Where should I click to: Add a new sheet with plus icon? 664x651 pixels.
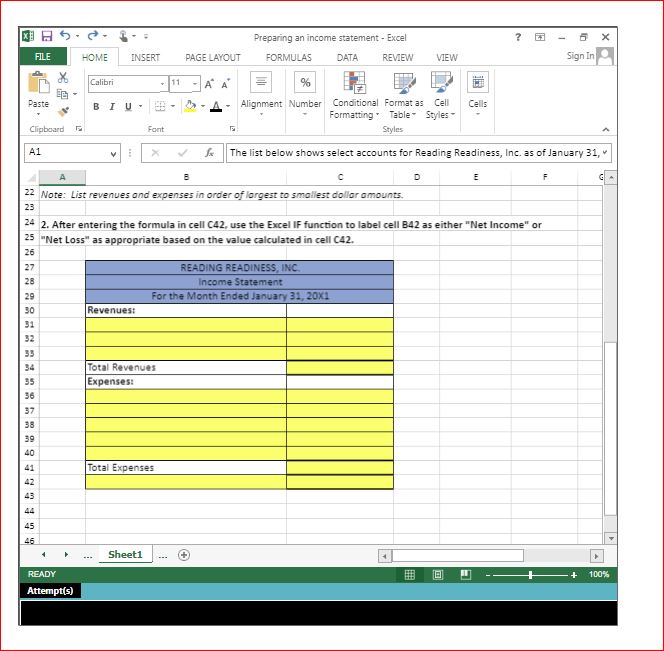[x=184, y=555]
